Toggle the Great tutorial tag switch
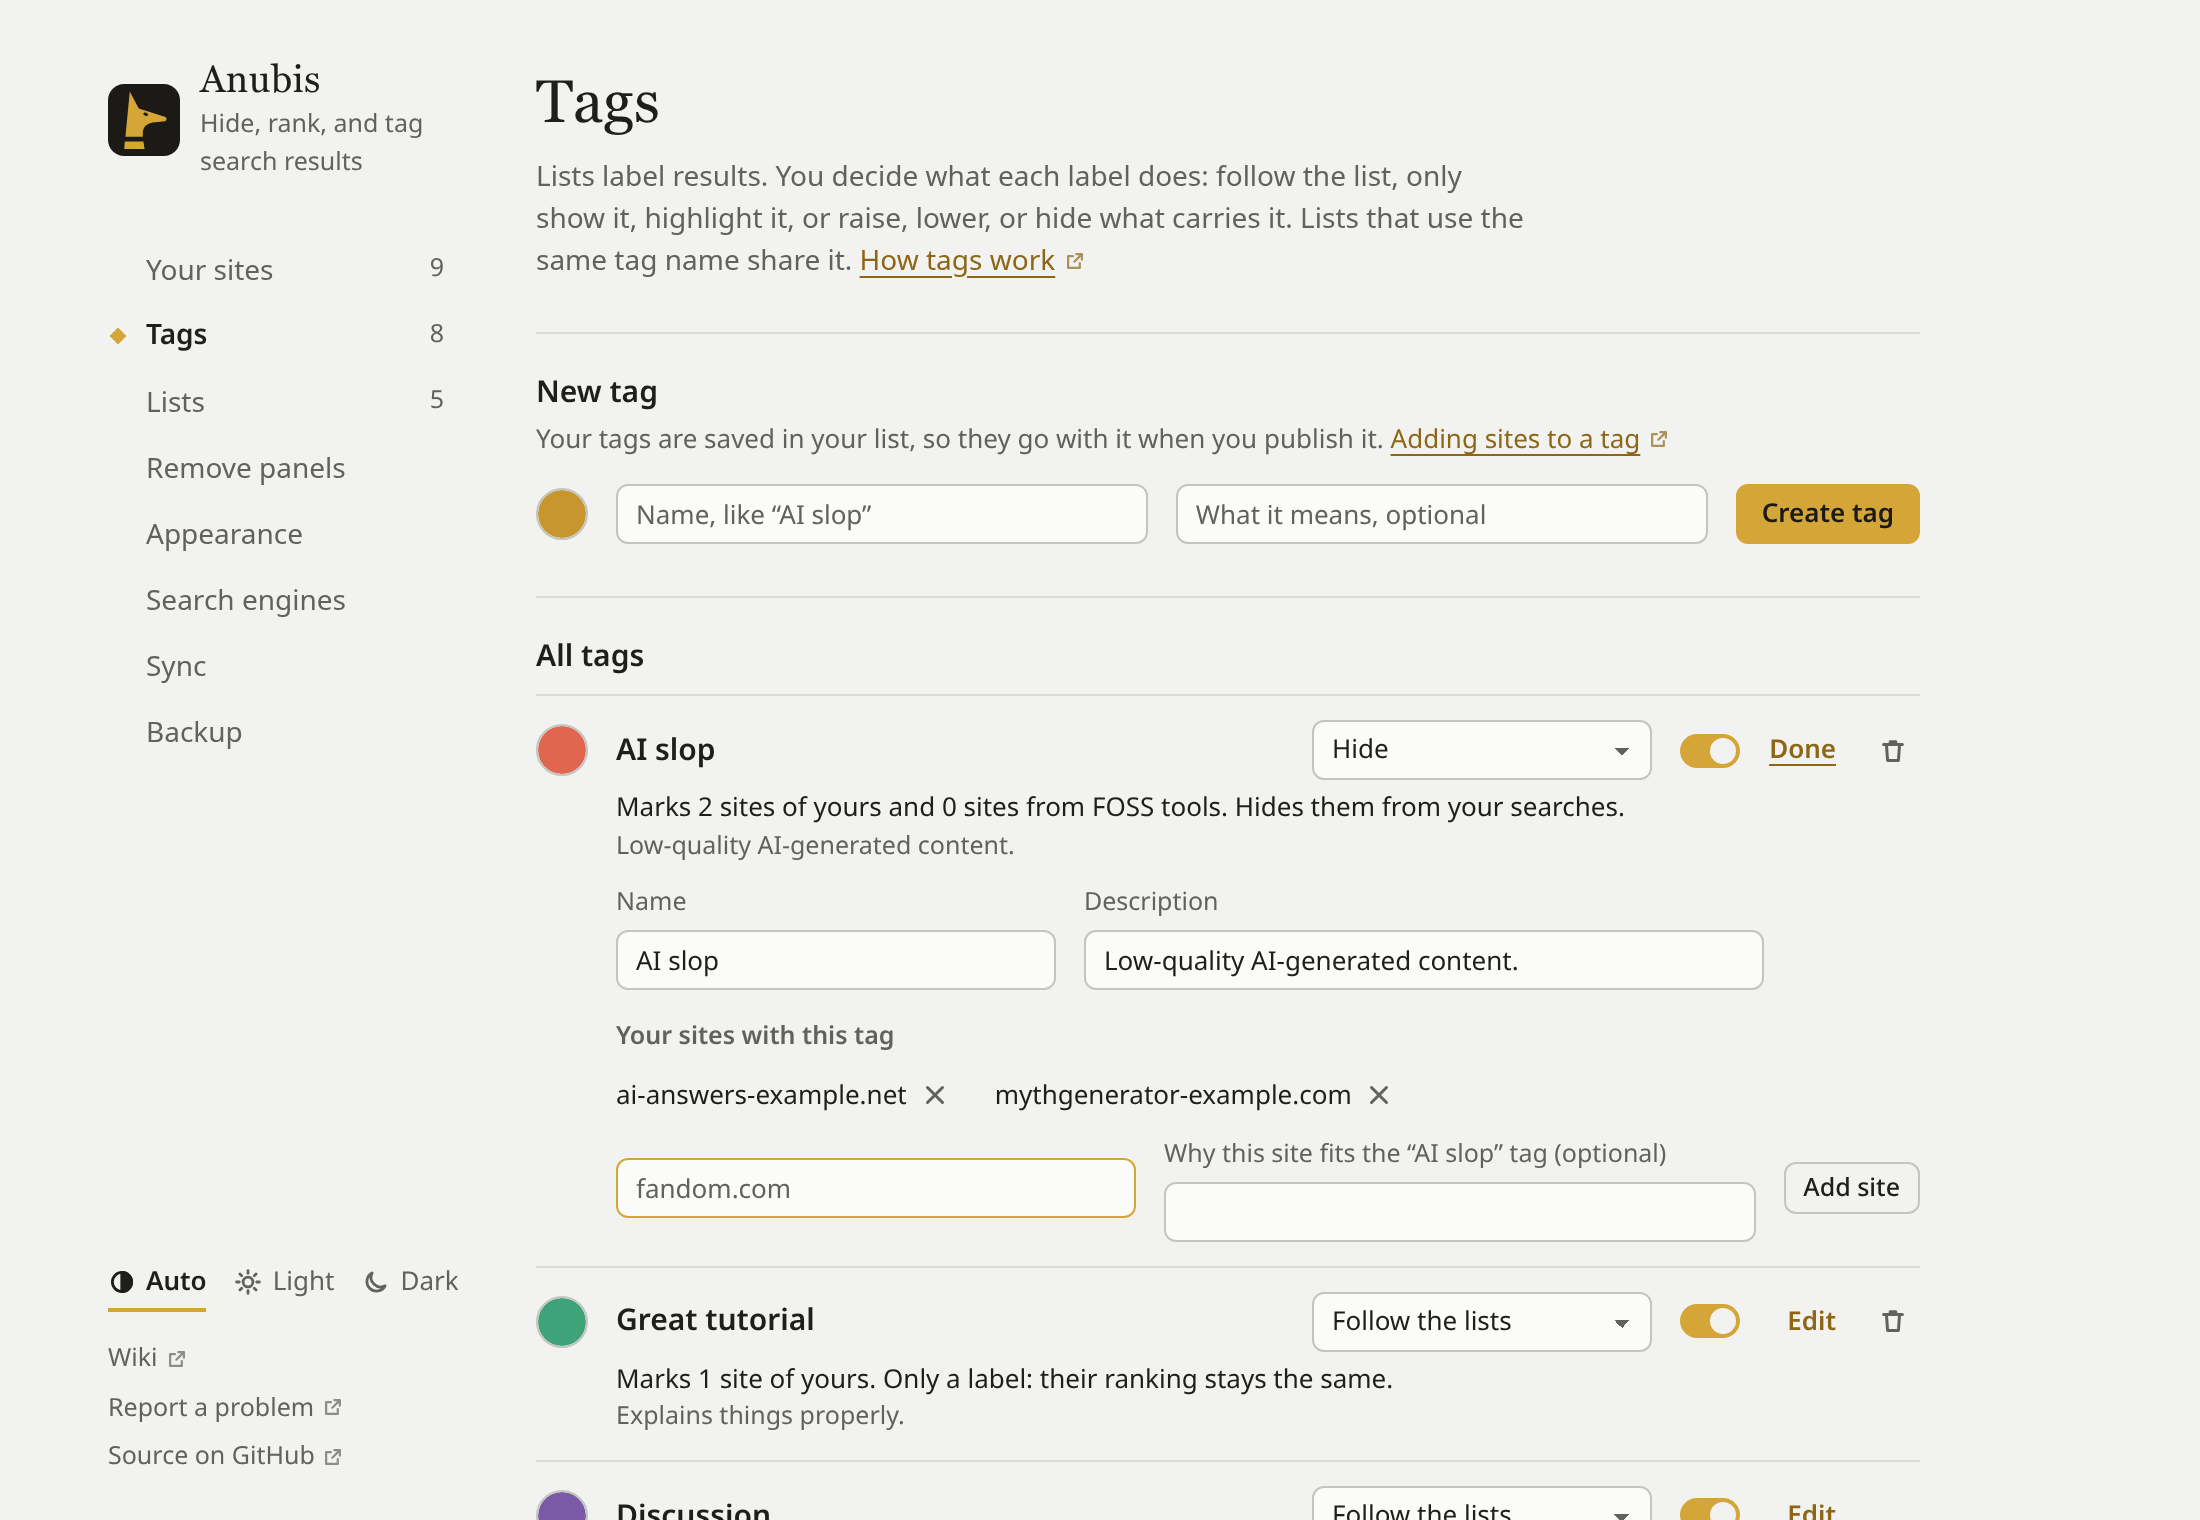The width and height of the screenshot is (2200, 1520). 1709,1321
